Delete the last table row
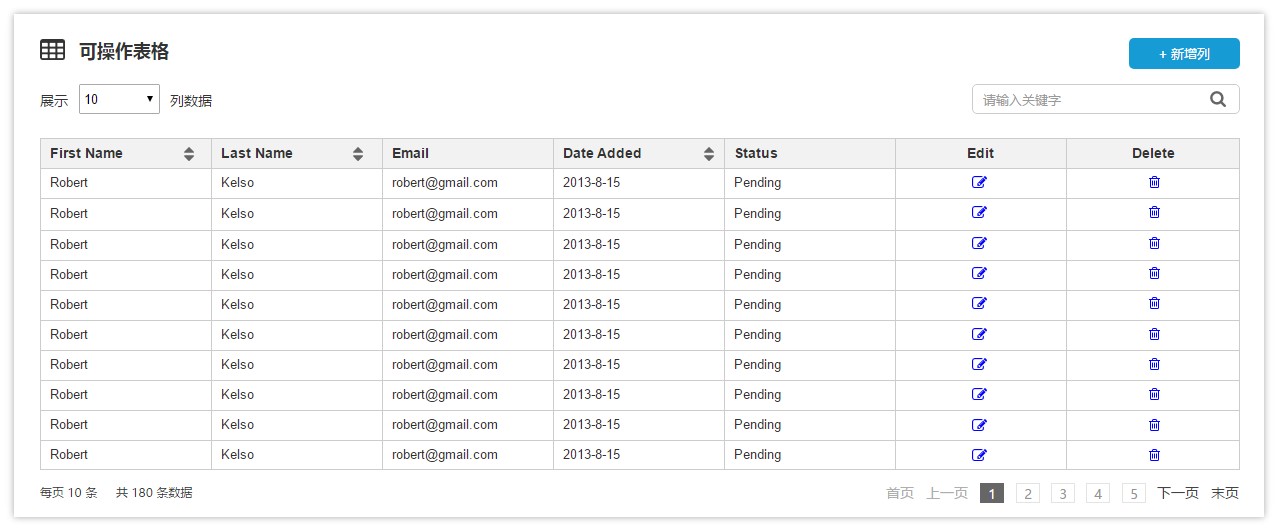The image size is (1281, 532). tap(1154, 455)
